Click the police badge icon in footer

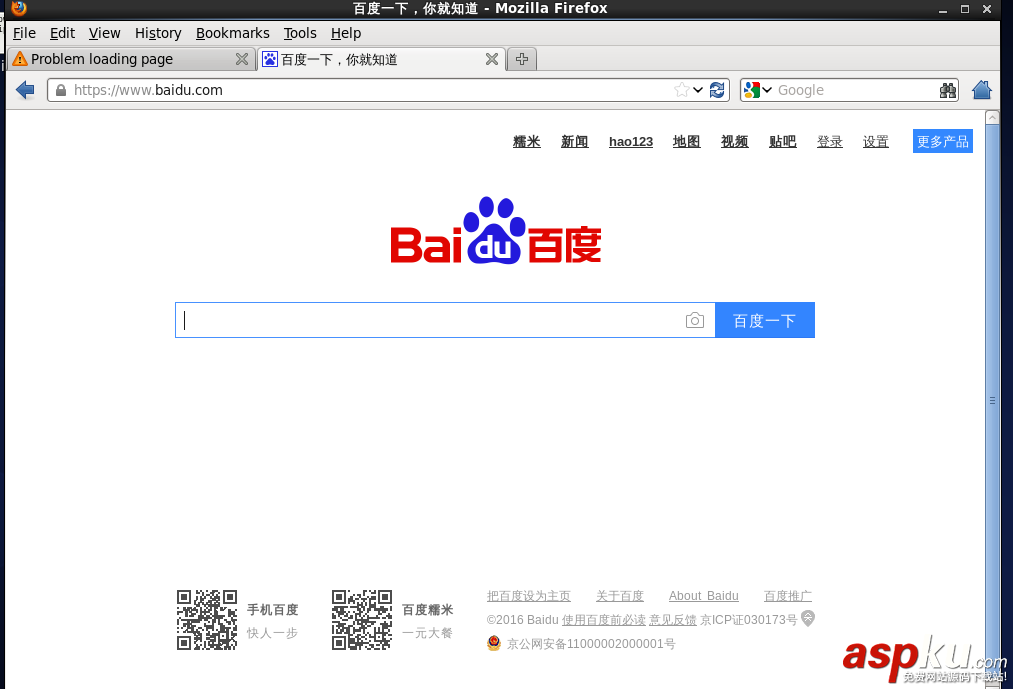[x=494, y=643]
